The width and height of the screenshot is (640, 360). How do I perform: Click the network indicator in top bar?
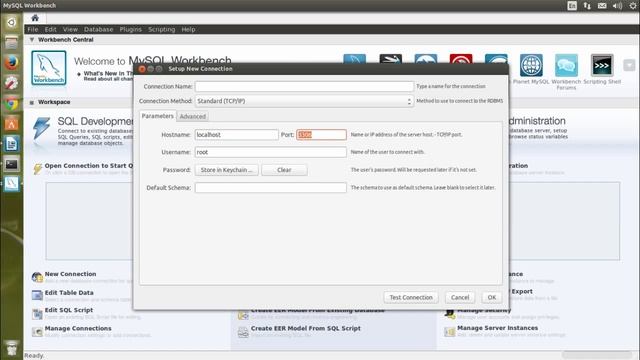click(587, 5)
